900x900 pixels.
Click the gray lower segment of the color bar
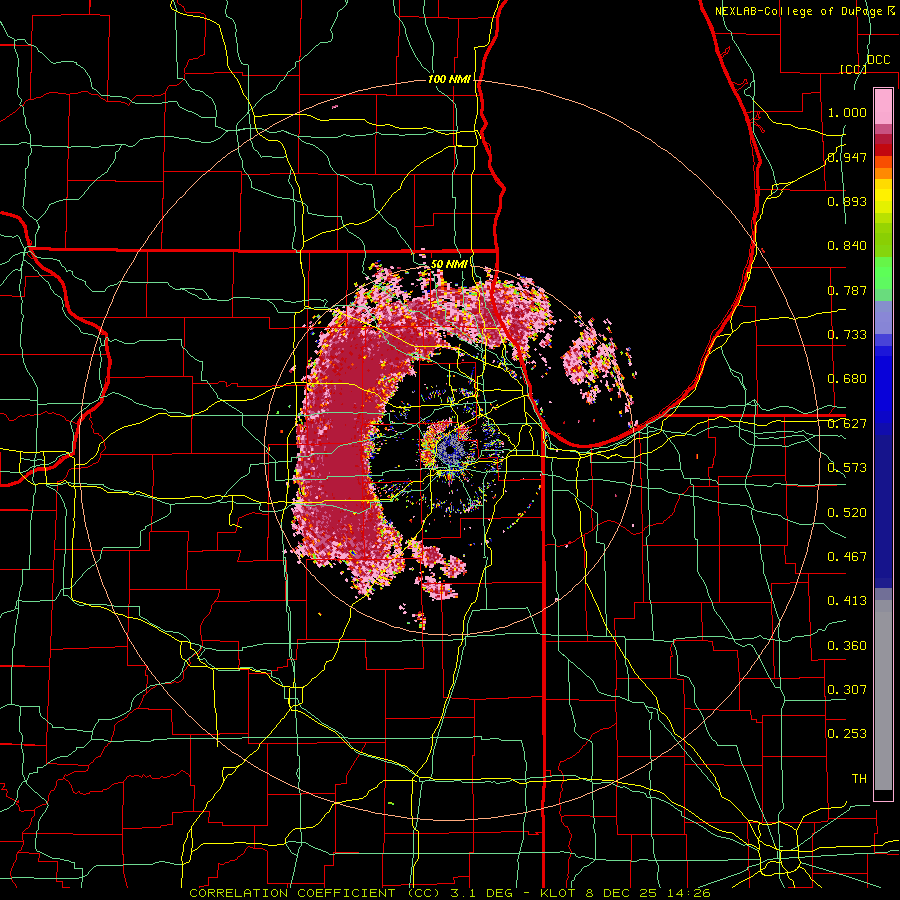coord(883,695)
